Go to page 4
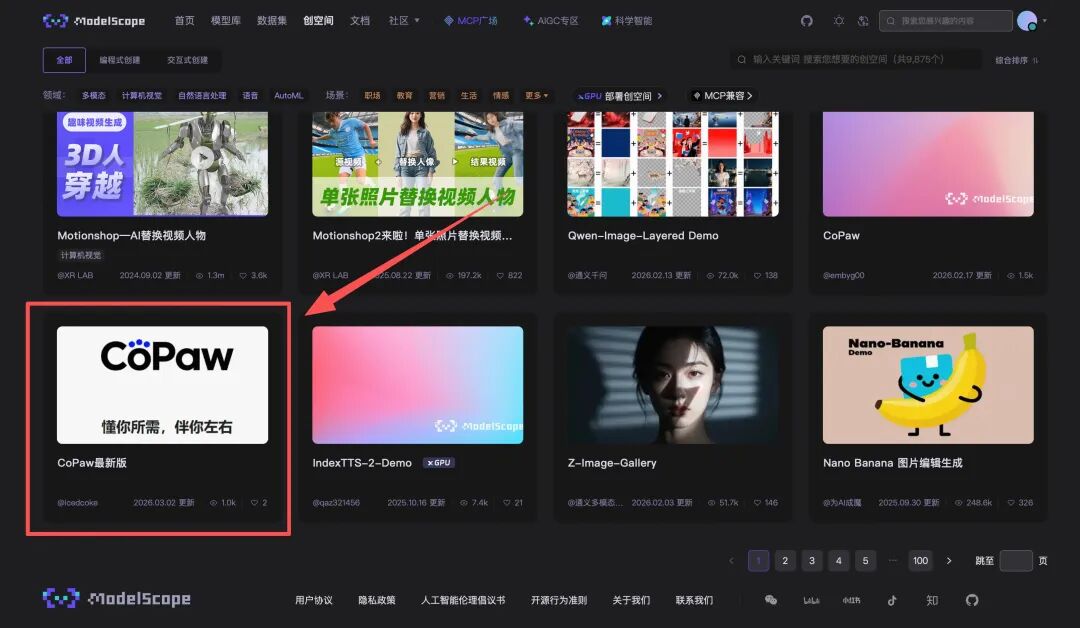Image resolution: width=1080 pixels, height=628 pixels. pos(838,561)
